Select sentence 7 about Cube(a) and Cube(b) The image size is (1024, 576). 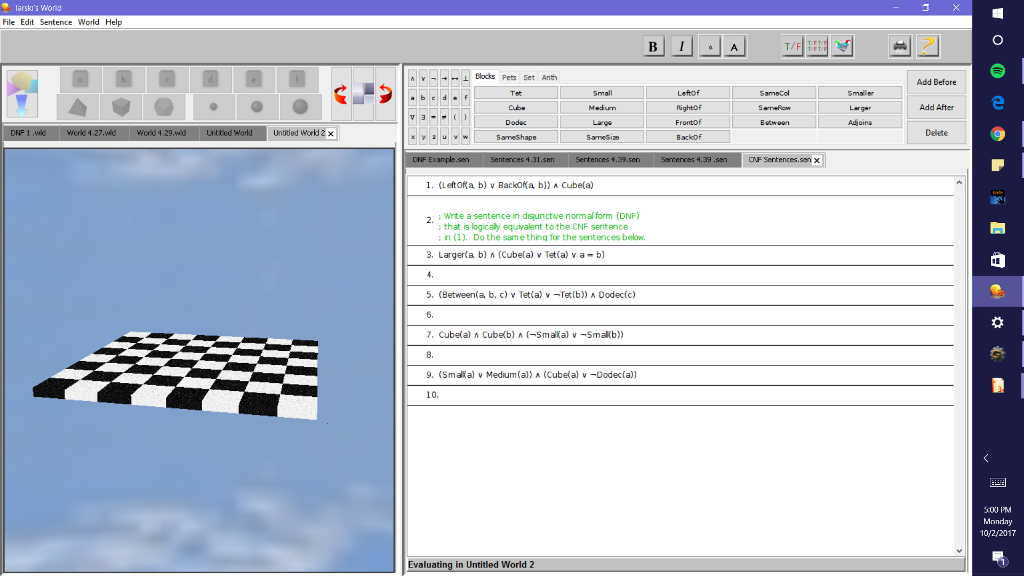680,335
